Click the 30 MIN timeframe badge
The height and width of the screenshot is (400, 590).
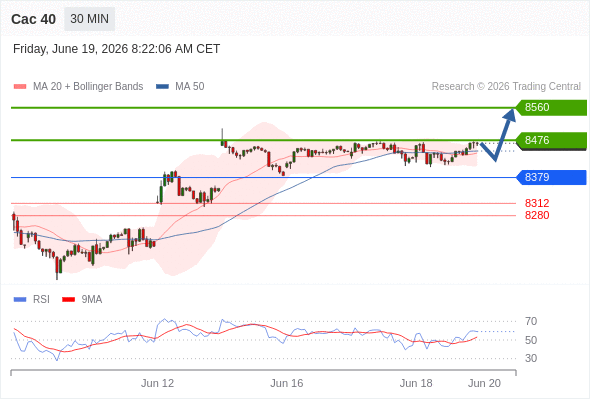(90, 19)
